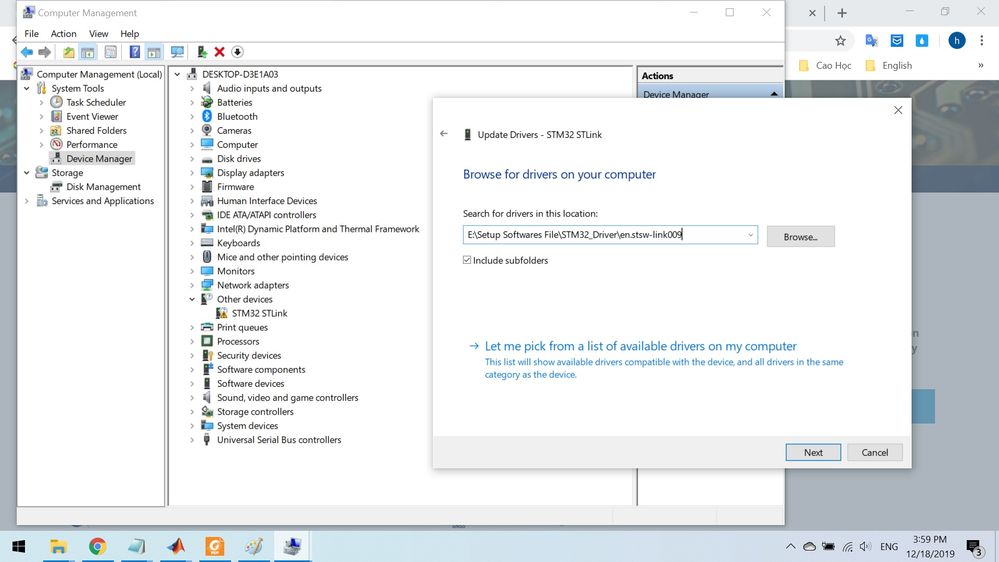The image size is (999, 562).
Task: Select Sound, video and game controllers
Action: pos(287,398)
